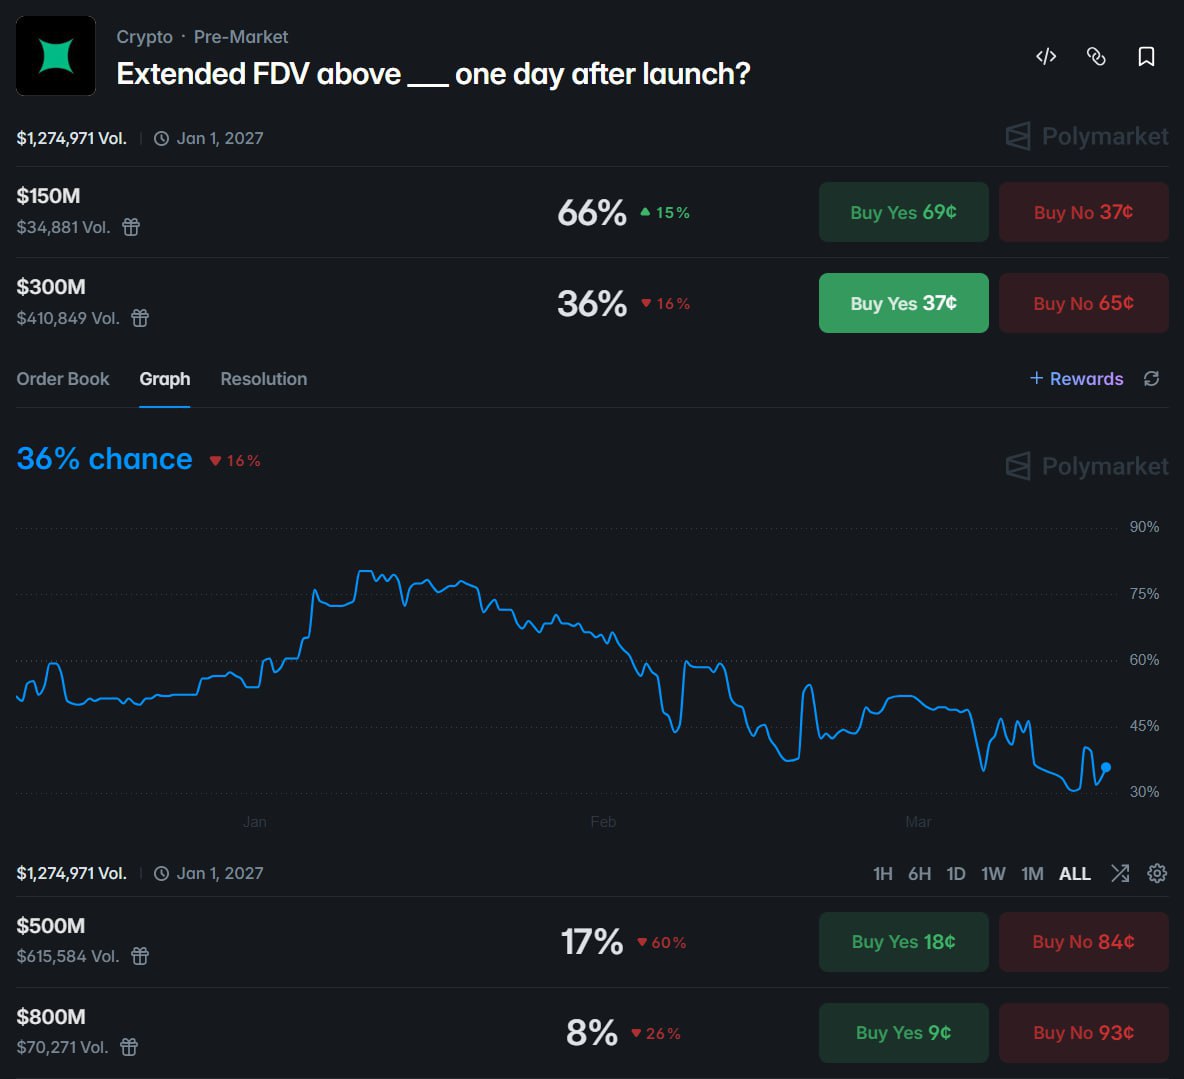Open the Resolution tab
The height and width of the screenshot is (1079, 1184).
tap(263, 379)
